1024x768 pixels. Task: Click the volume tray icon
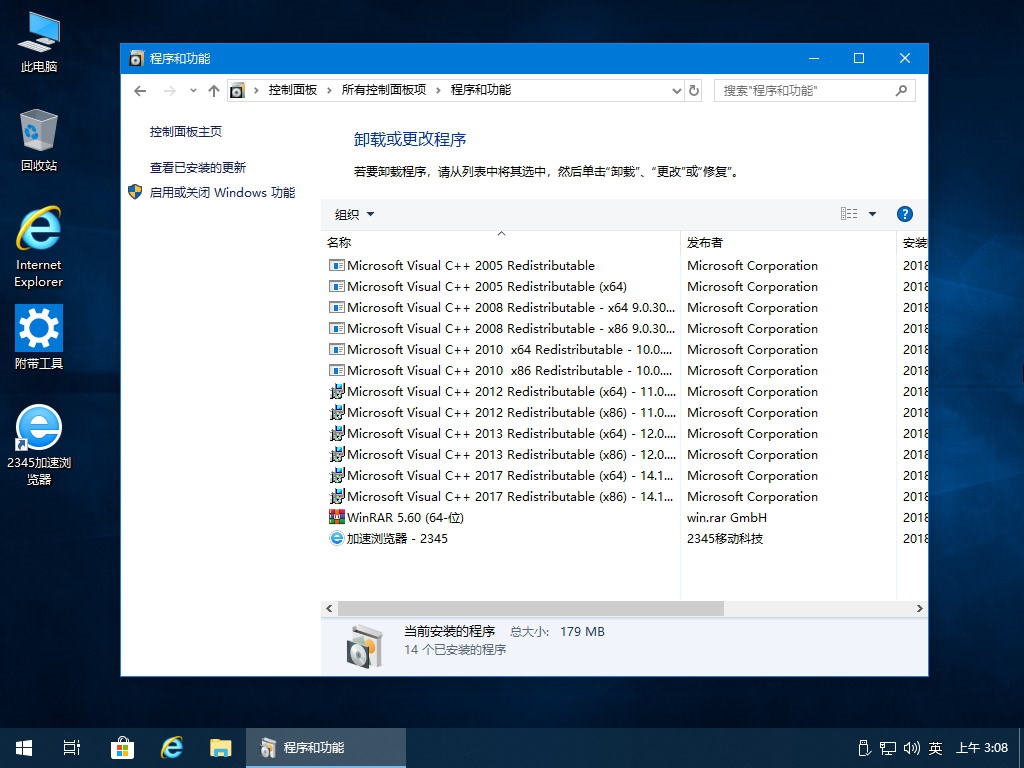911,748
